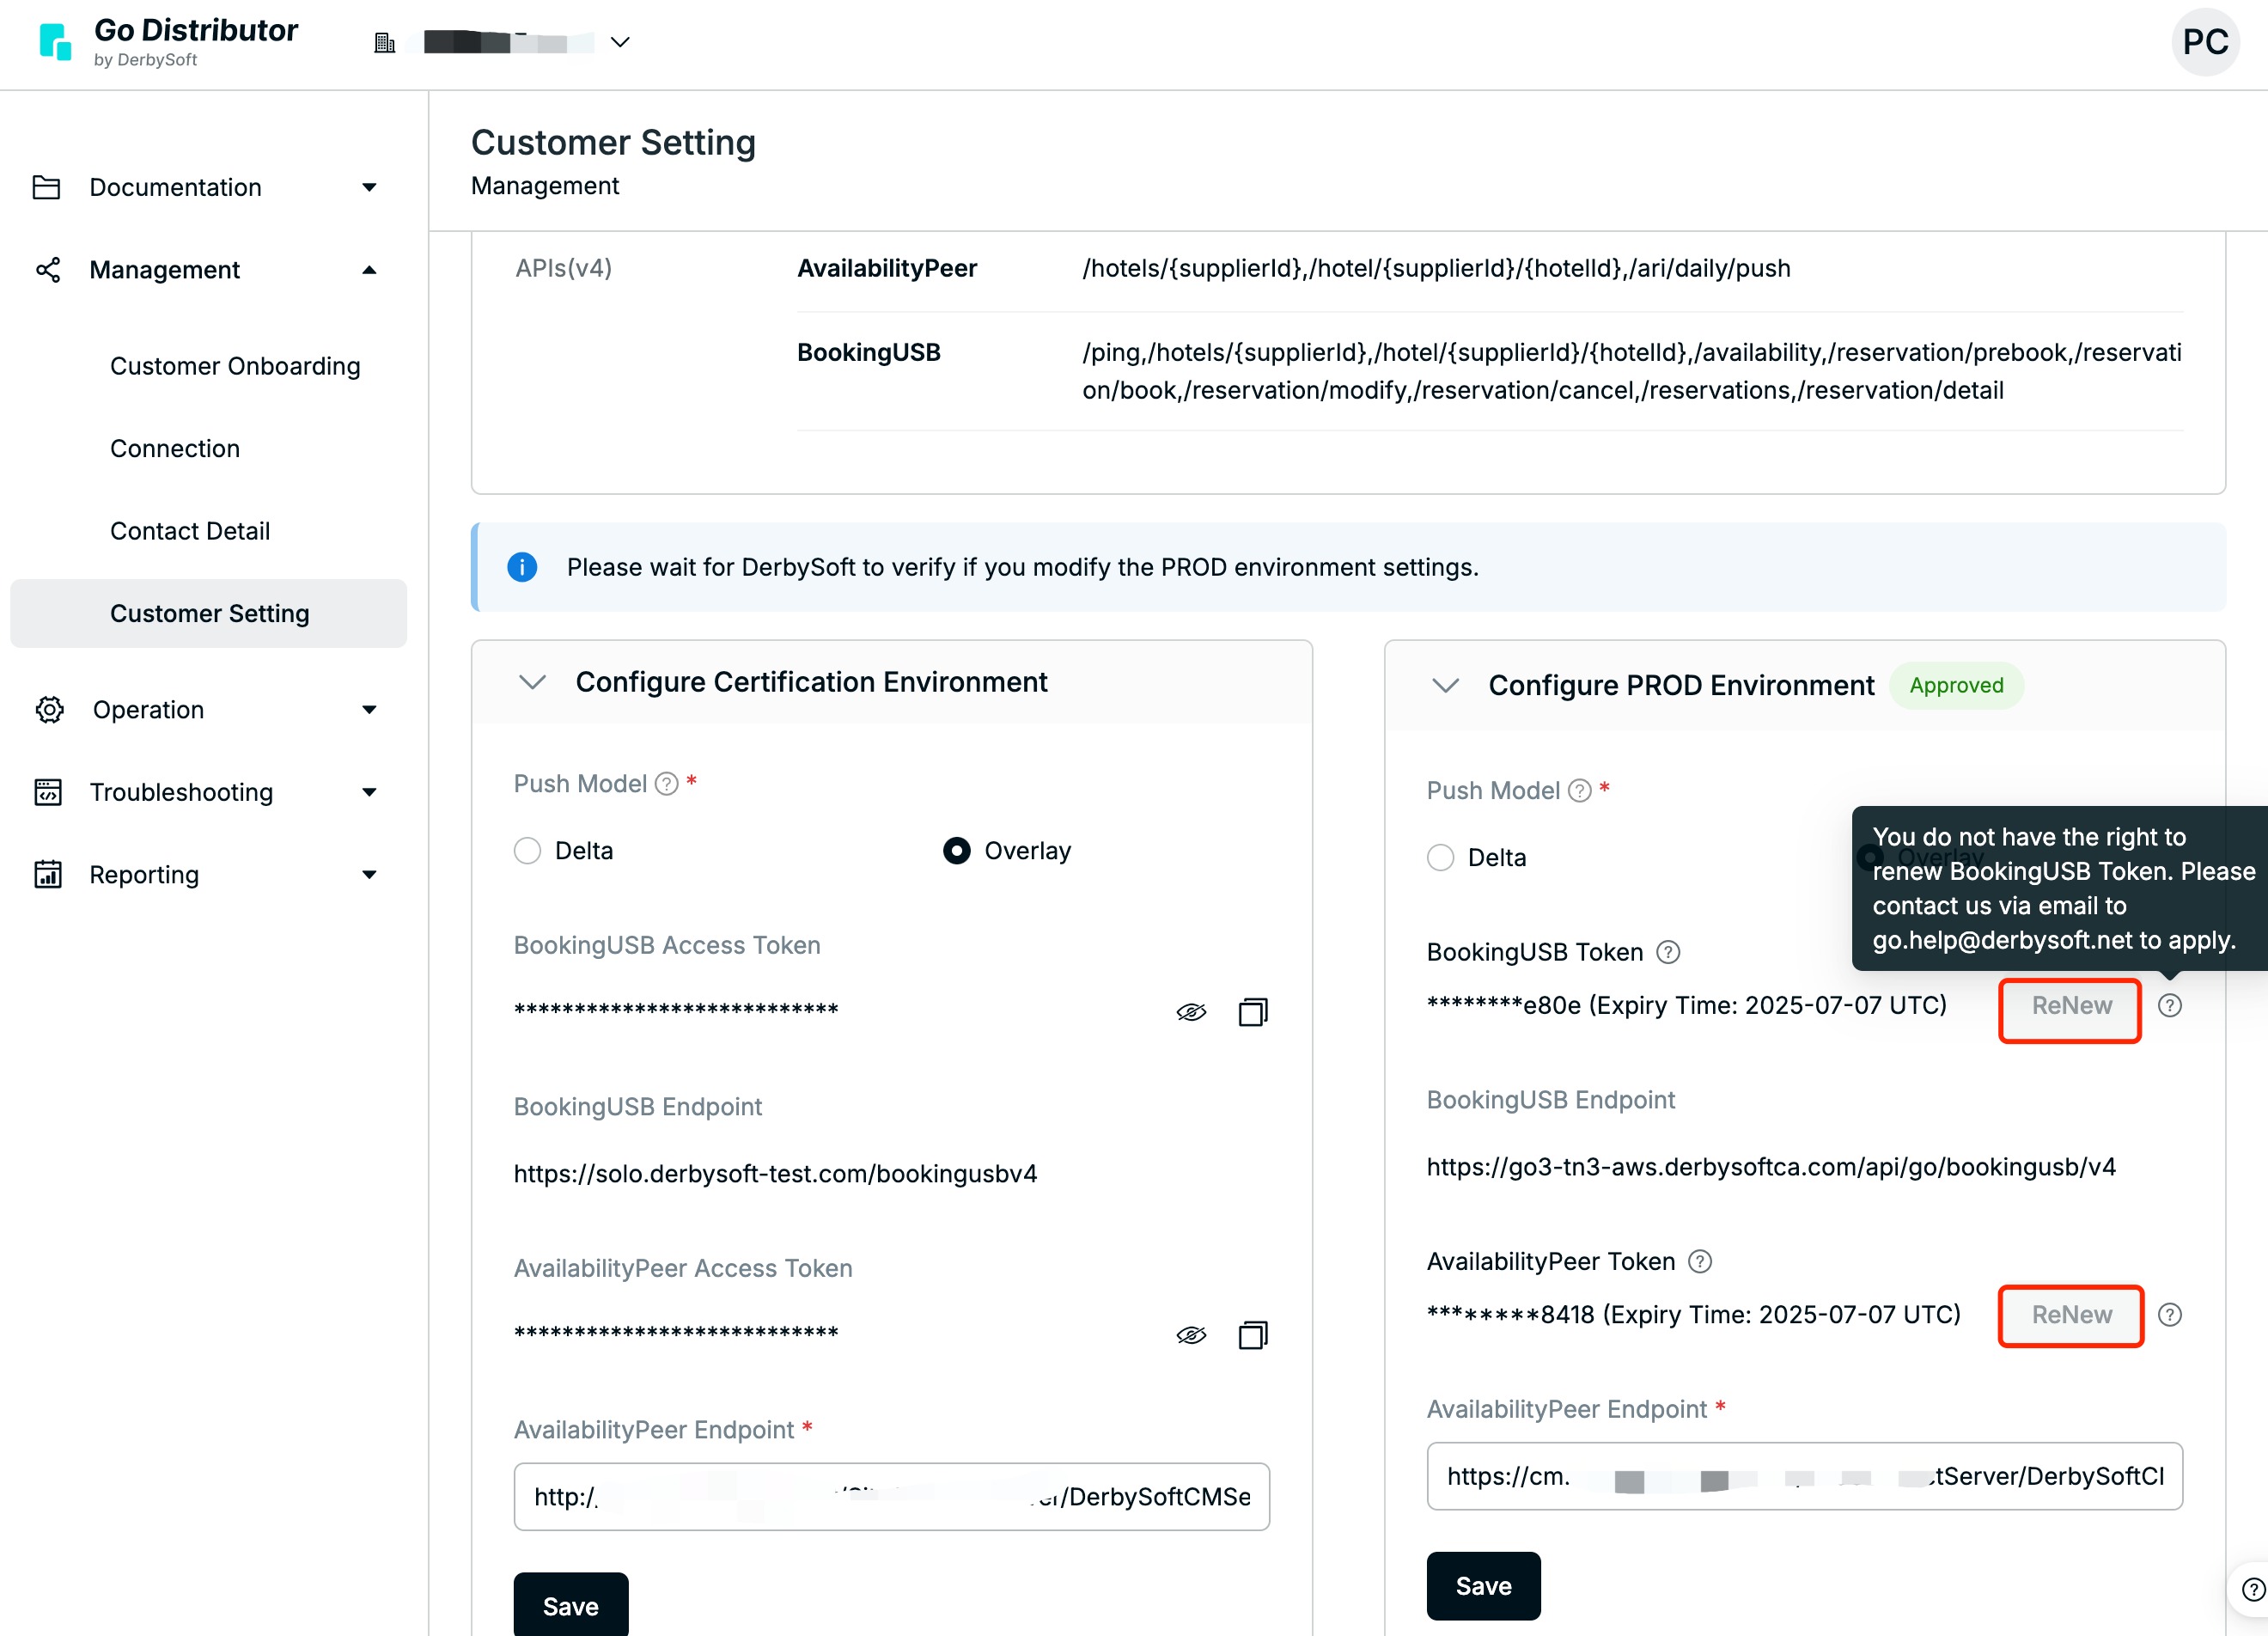Expand the Troubleshooting menu arrow
Screen dimensions: 2268x1636
point(369,792)
